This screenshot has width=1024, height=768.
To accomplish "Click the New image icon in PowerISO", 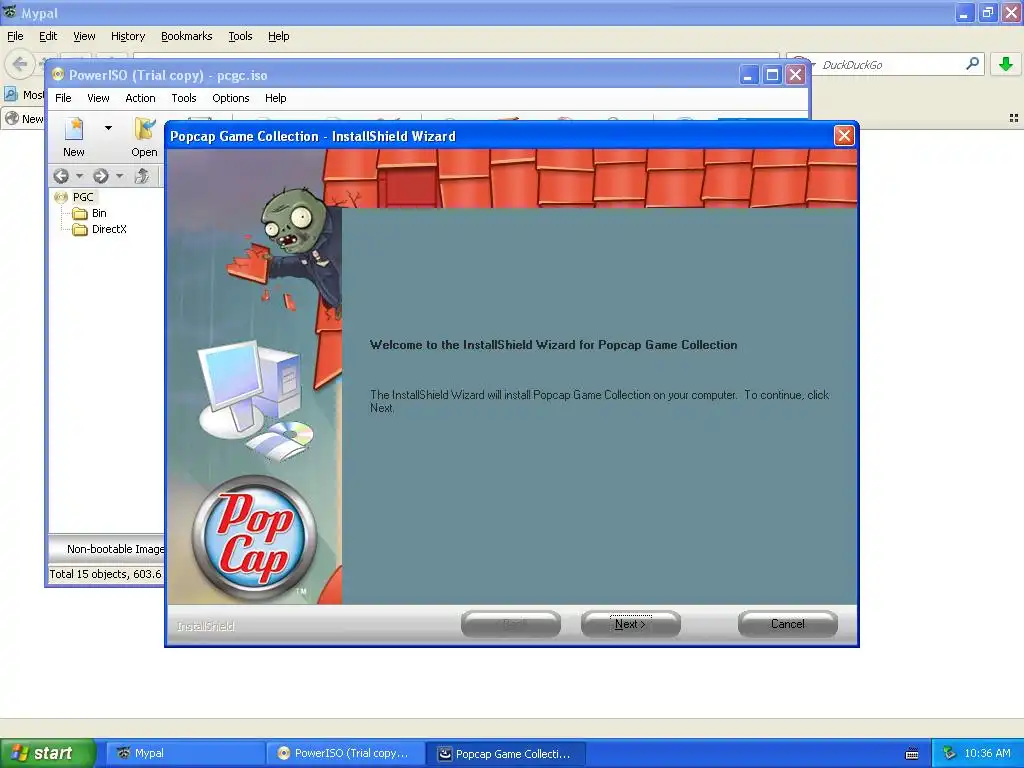I will pyautogui.click(x=74, y=129).
